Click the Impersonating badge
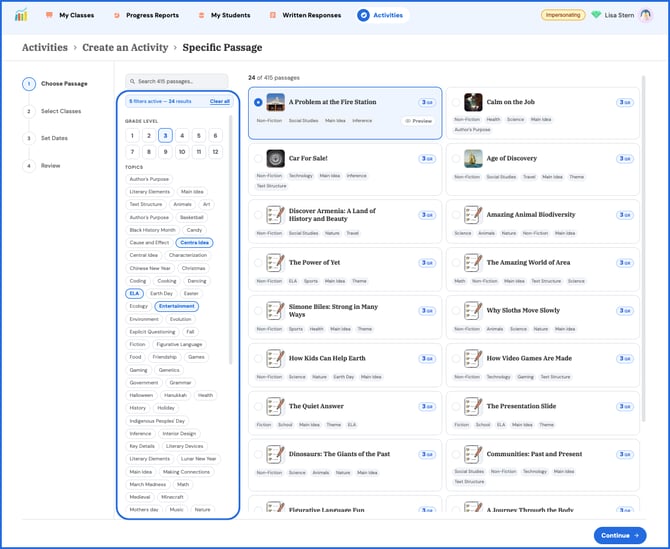This screenshot has width=670, height=549. [563, 15]
